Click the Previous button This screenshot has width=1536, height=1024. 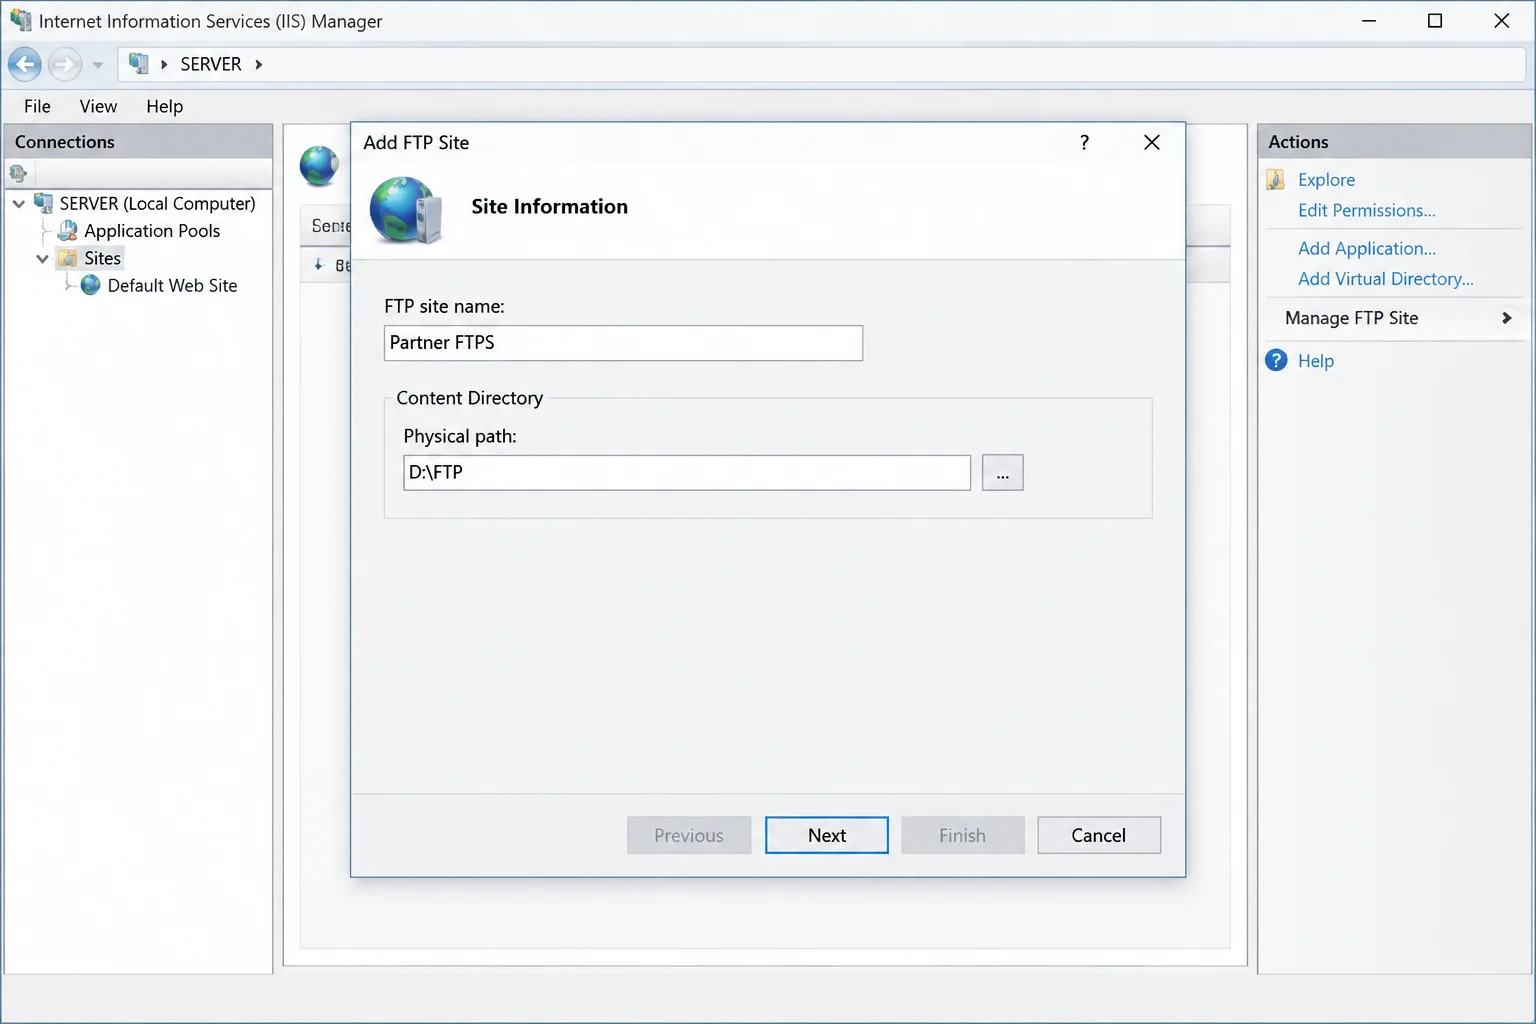pos(689,835)
